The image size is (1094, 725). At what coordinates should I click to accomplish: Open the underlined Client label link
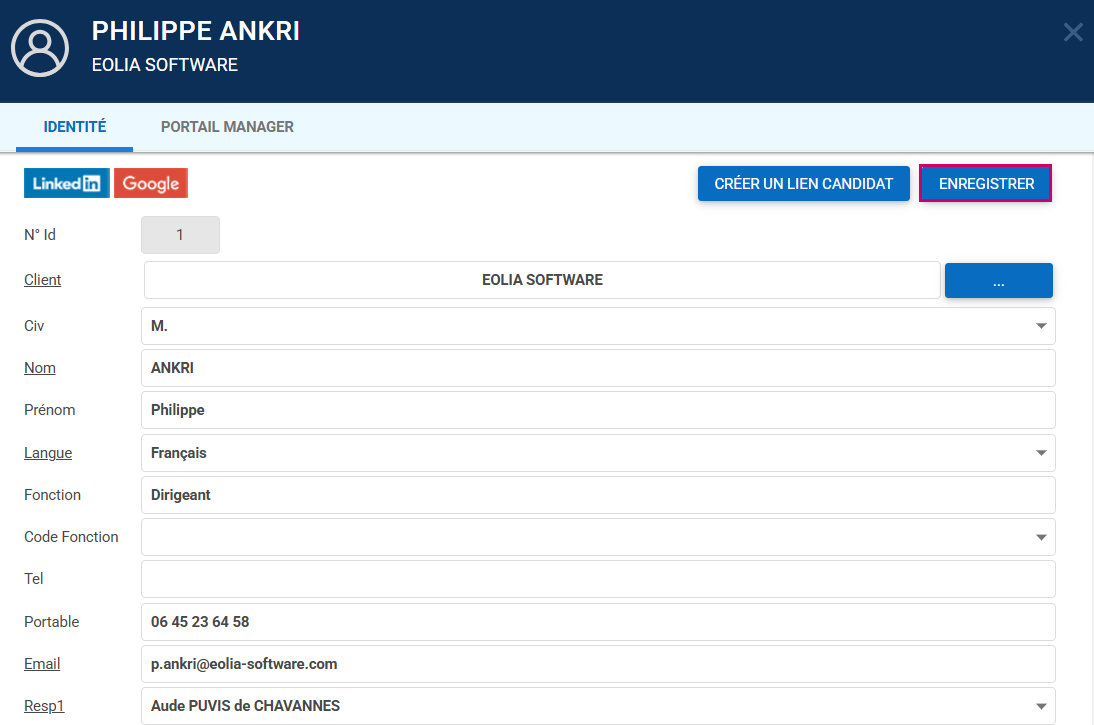point(43,280)
